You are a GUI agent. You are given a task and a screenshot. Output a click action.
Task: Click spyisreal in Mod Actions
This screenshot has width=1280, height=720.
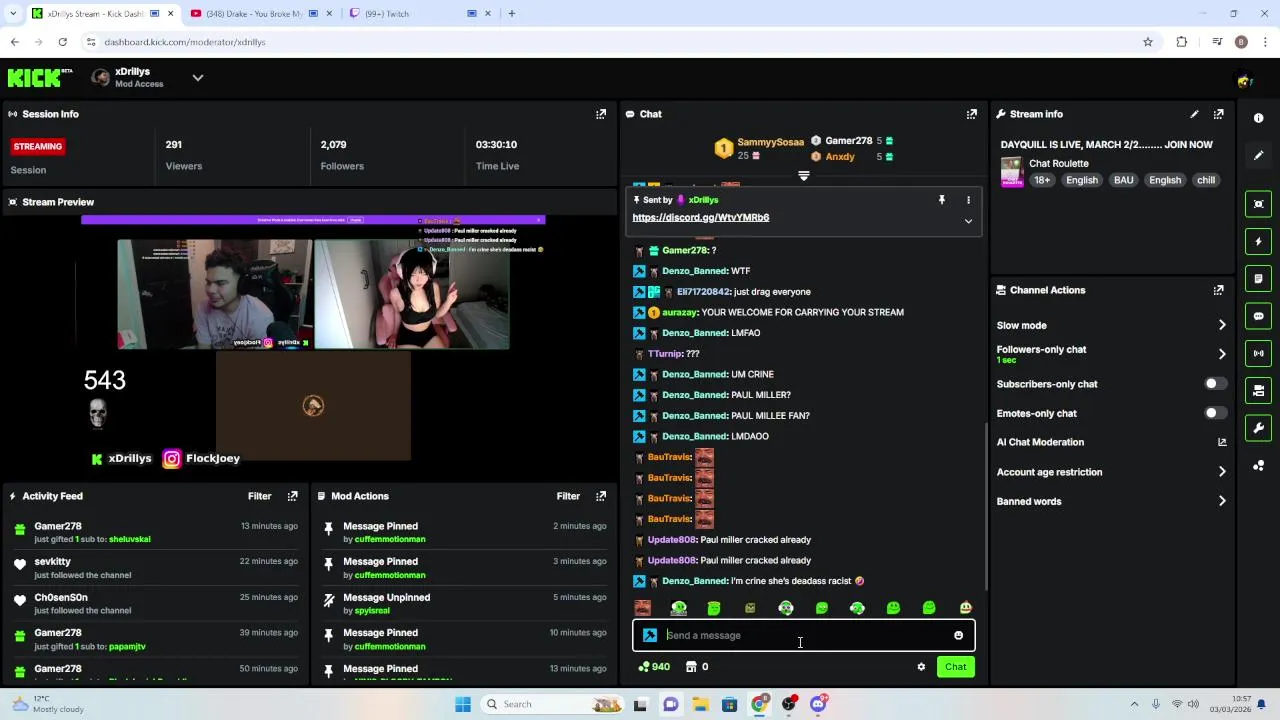coord(372,610)
